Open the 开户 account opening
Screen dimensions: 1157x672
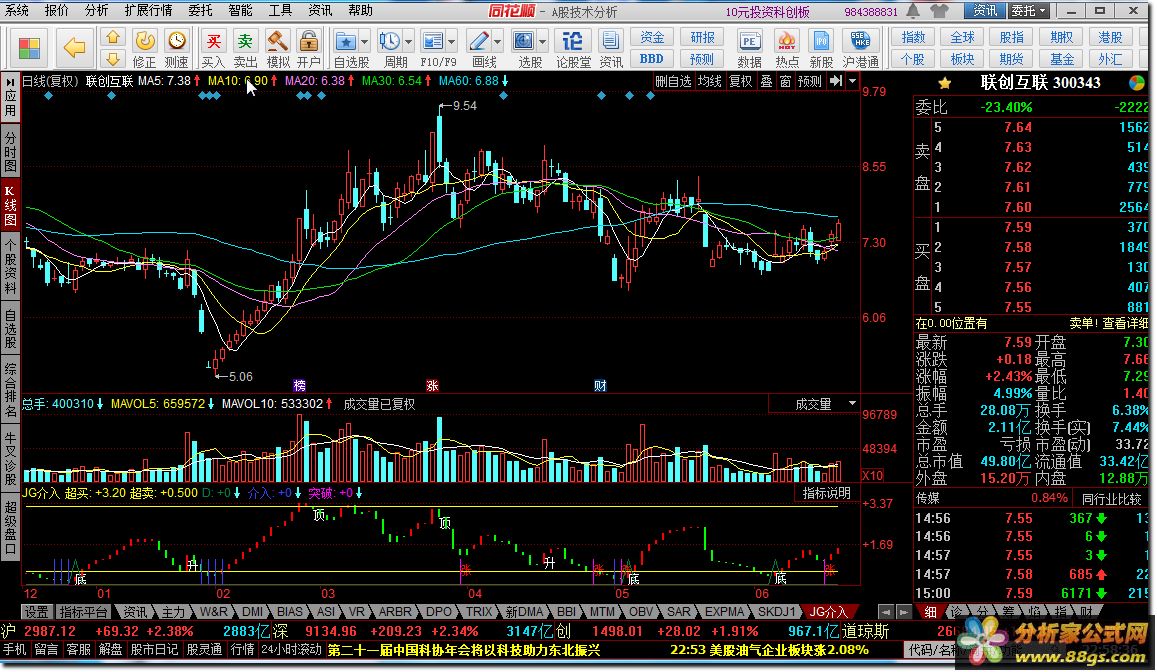(x=308, y=49)
